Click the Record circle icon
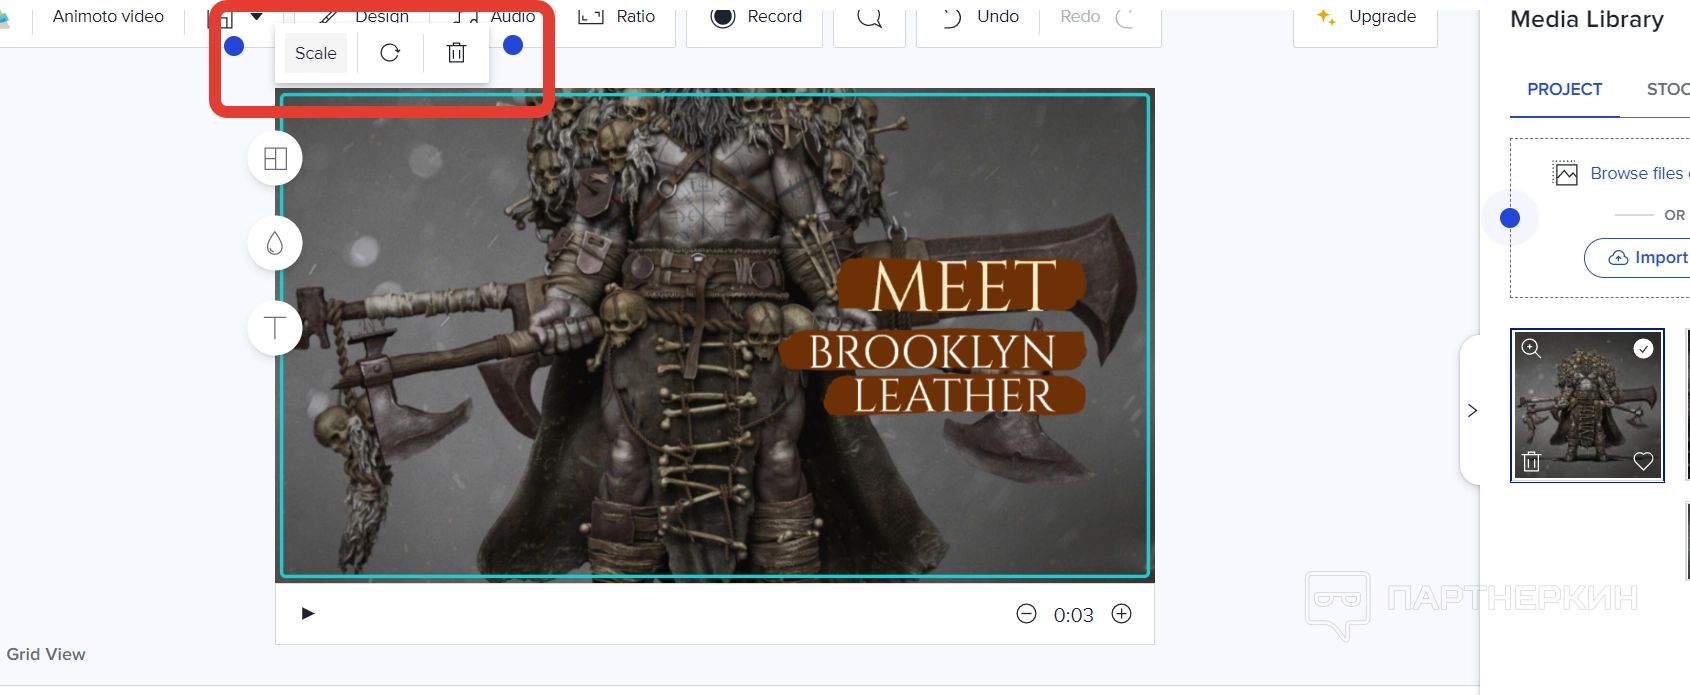The image size is (1690, 695). pyautogui.click(x=723, y=17)
